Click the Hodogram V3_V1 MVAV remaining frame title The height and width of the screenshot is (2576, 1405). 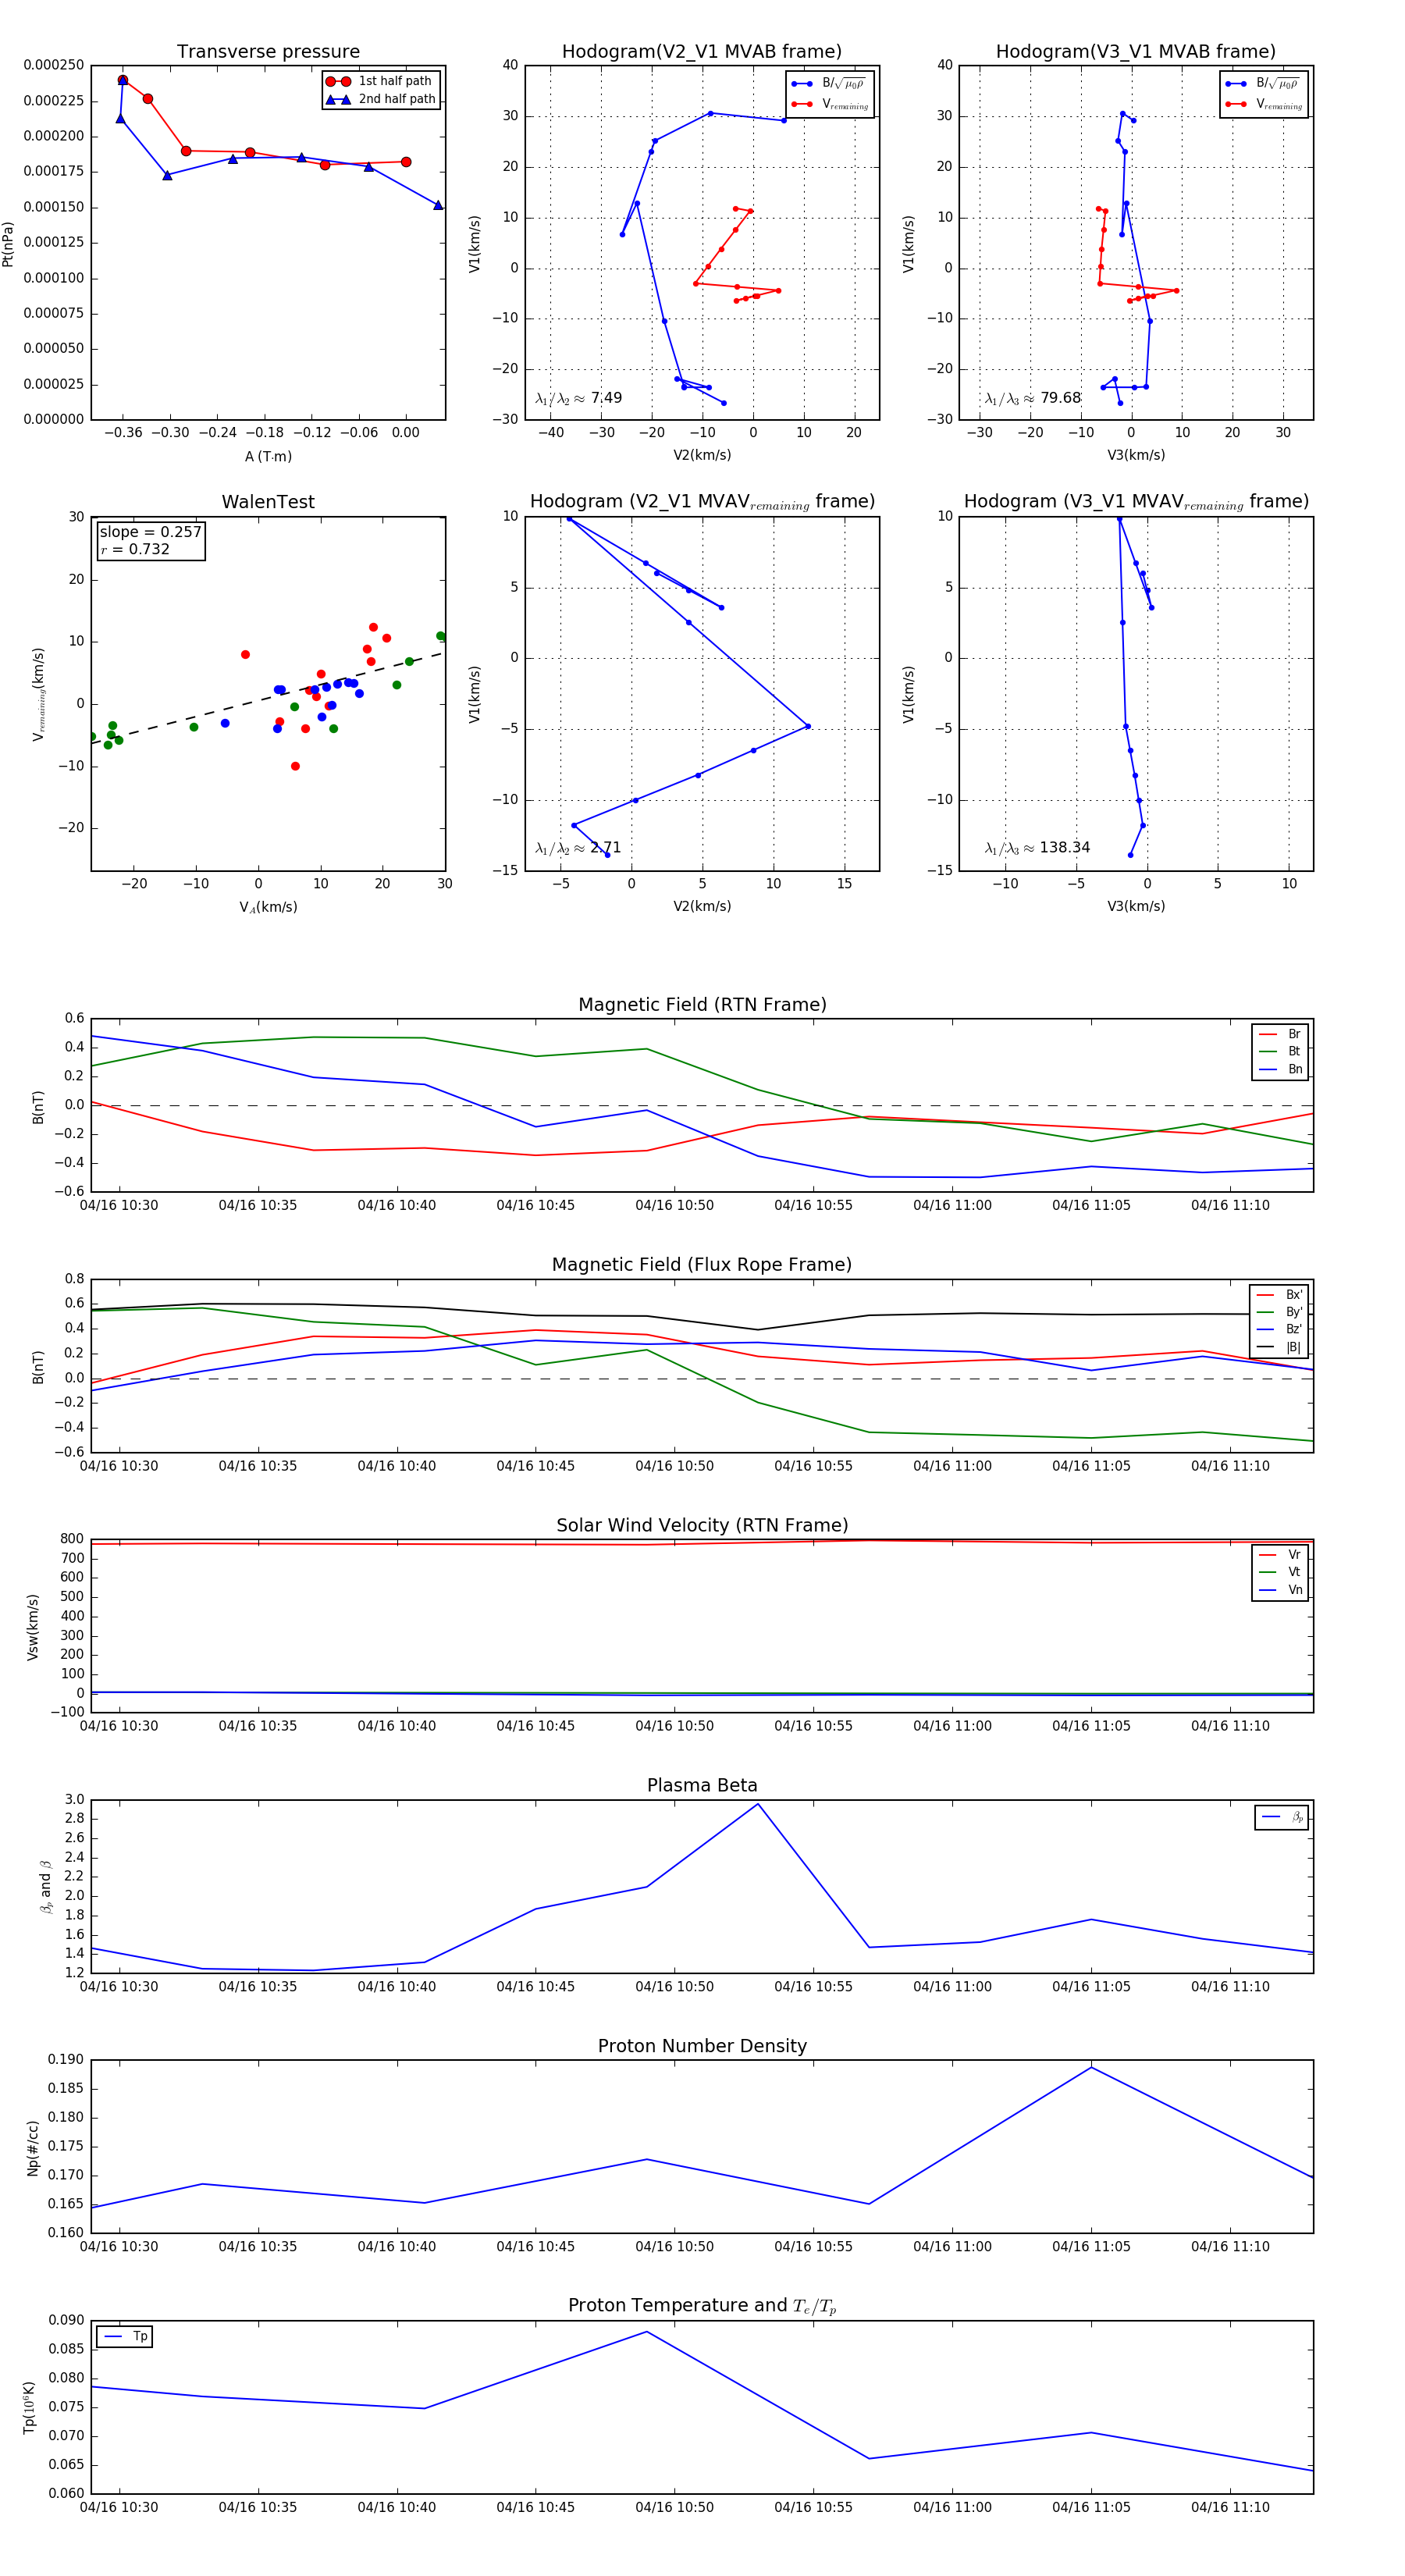tap(1136, 502)
